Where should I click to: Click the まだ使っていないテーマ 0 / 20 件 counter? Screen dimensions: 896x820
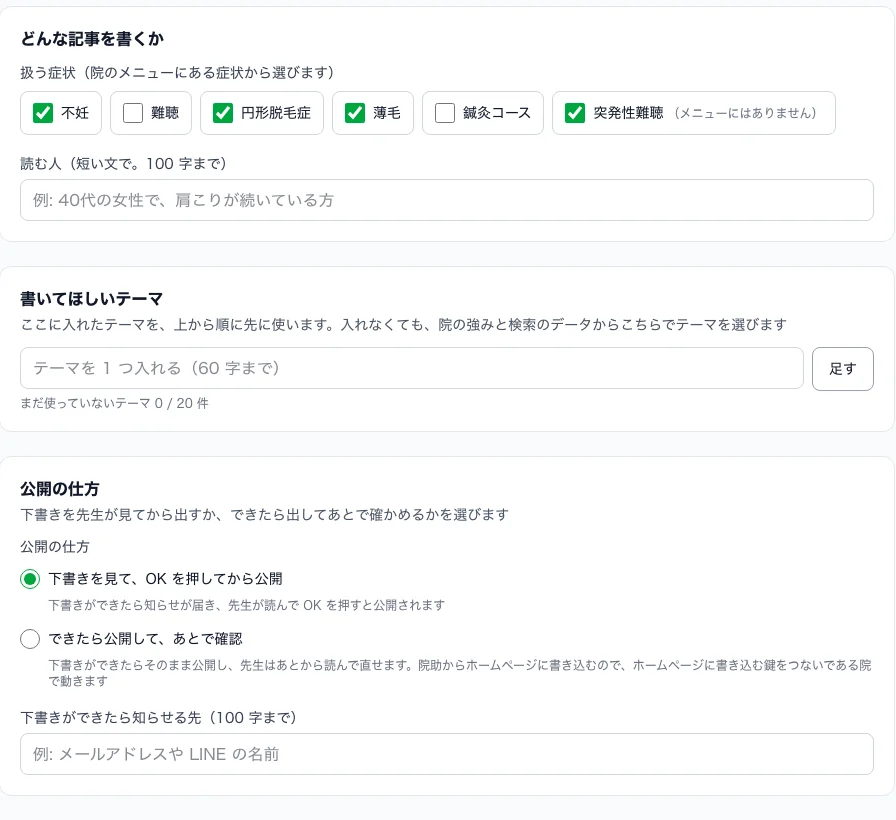(114, 403)
